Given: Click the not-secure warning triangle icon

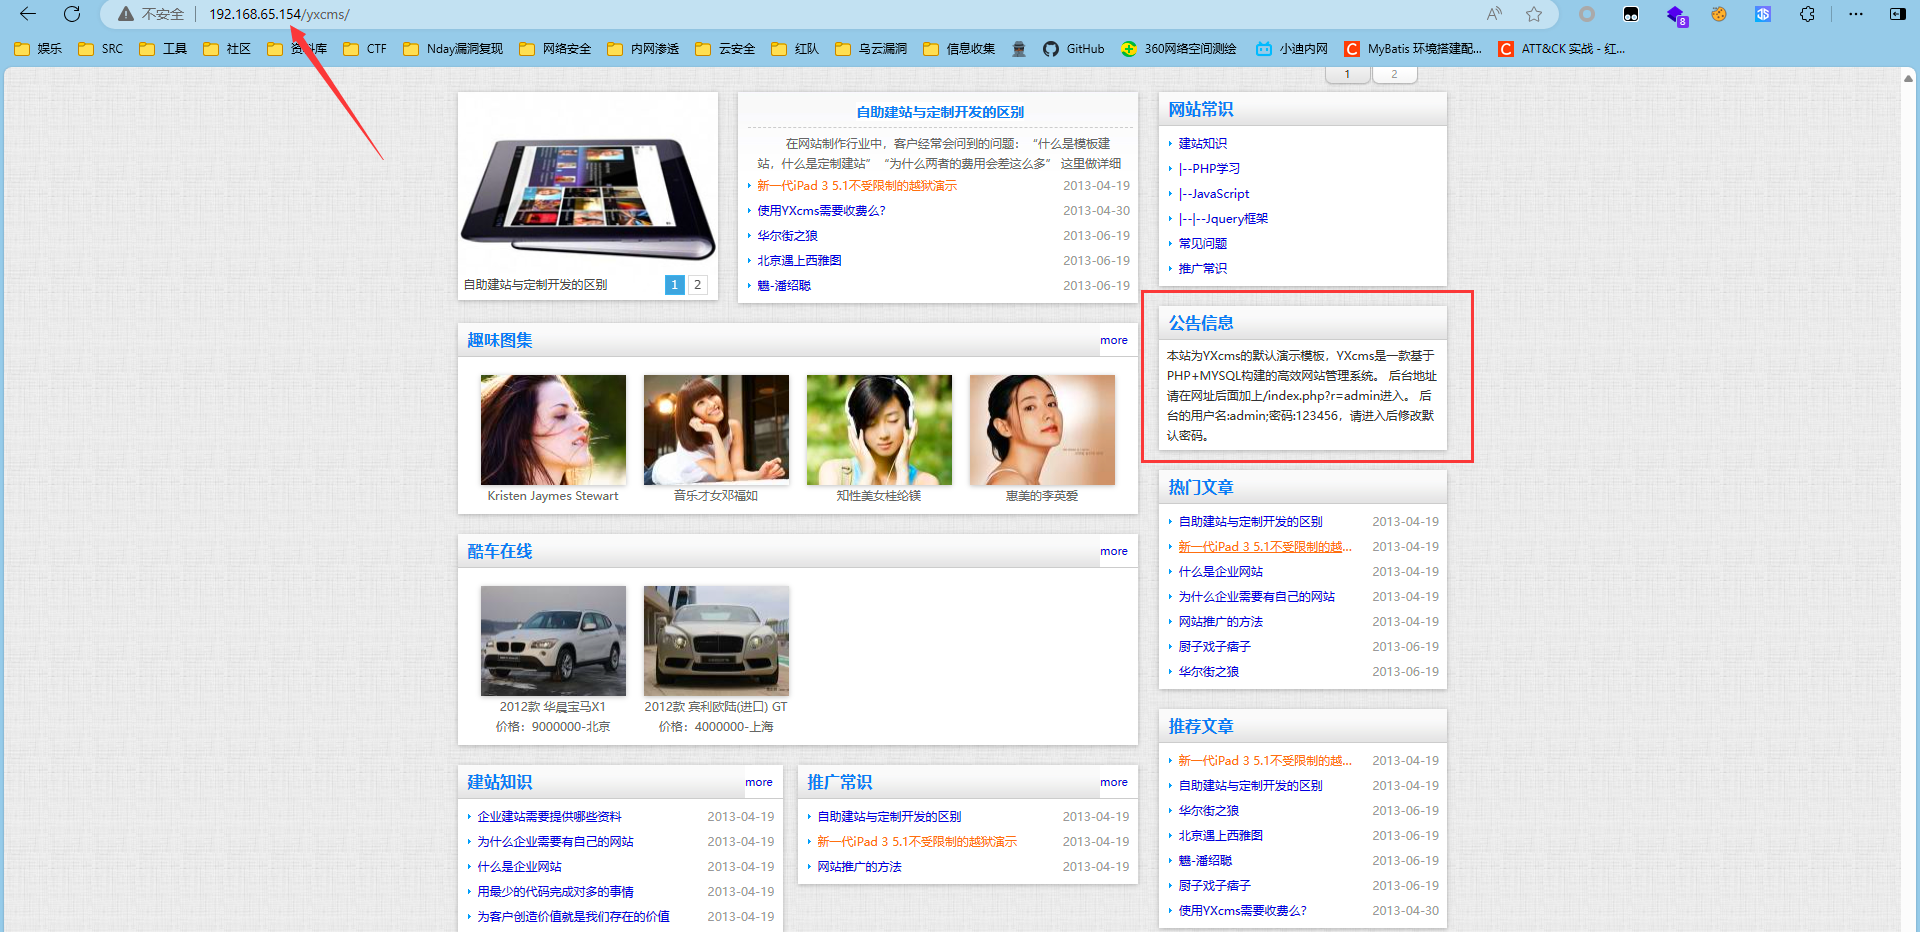Looking at the screenshot, I should pos(126,14).
